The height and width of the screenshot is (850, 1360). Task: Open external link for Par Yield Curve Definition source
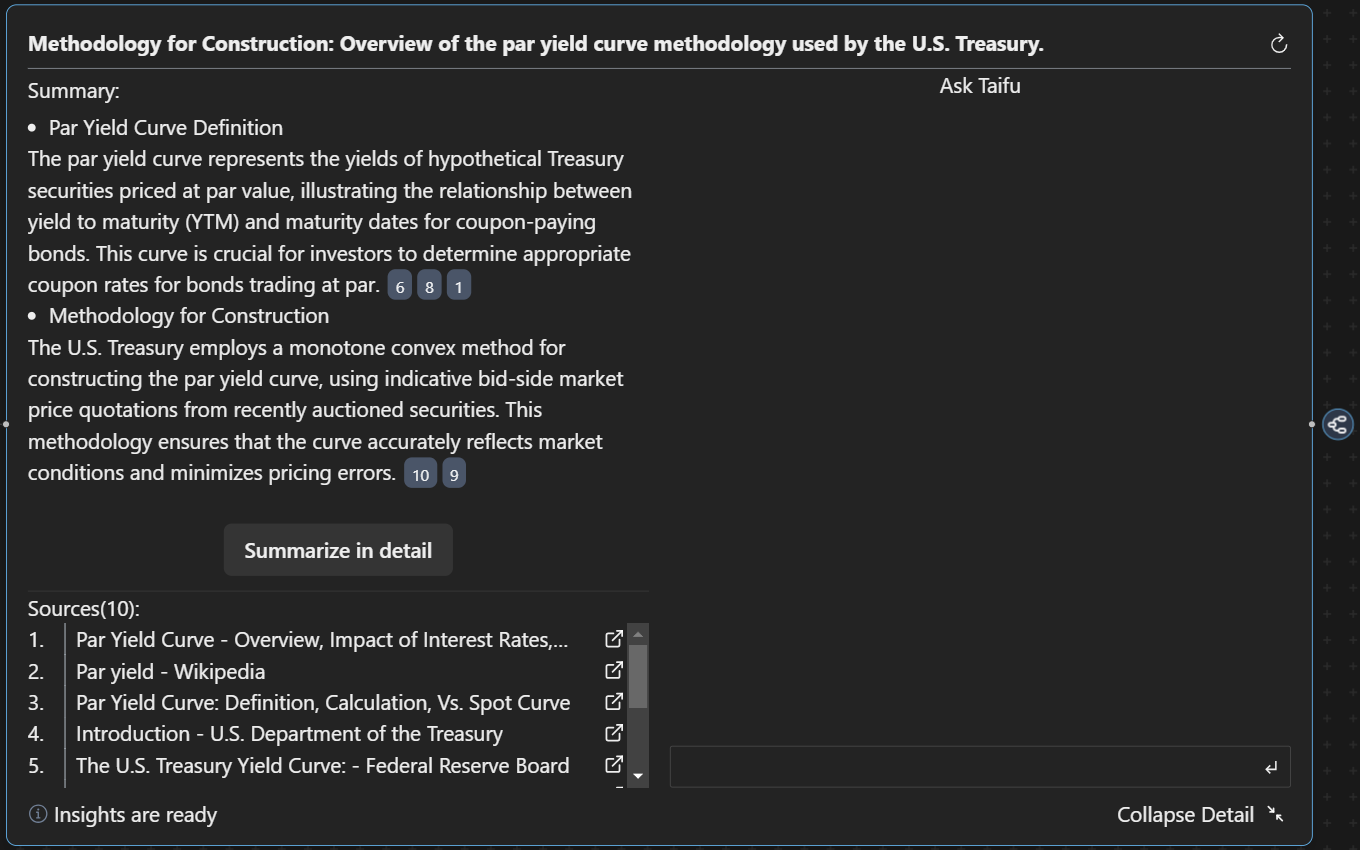tap(614, 702)
